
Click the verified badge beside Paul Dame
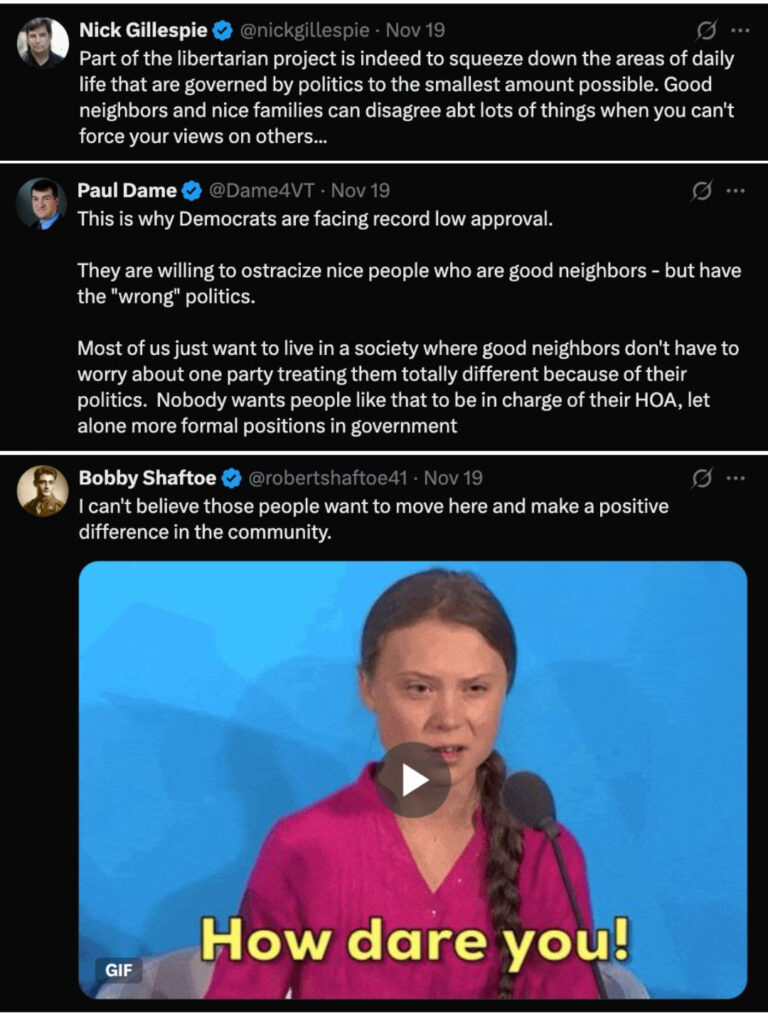pyautogui.click(x=193, y=190)
